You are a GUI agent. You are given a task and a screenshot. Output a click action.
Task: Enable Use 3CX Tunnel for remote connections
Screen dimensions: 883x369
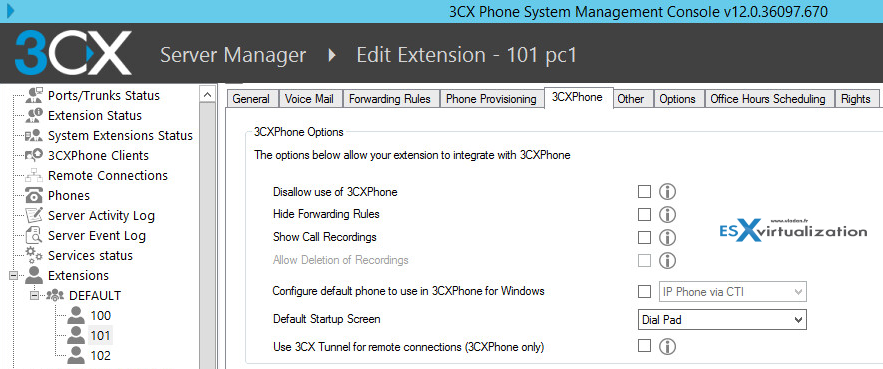[644, 345]
